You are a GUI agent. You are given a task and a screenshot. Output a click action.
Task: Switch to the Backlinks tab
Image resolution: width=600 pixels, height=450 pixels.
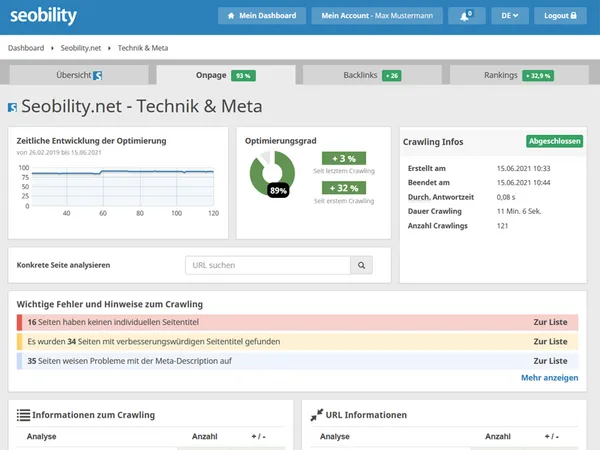(x=371, y=75)
